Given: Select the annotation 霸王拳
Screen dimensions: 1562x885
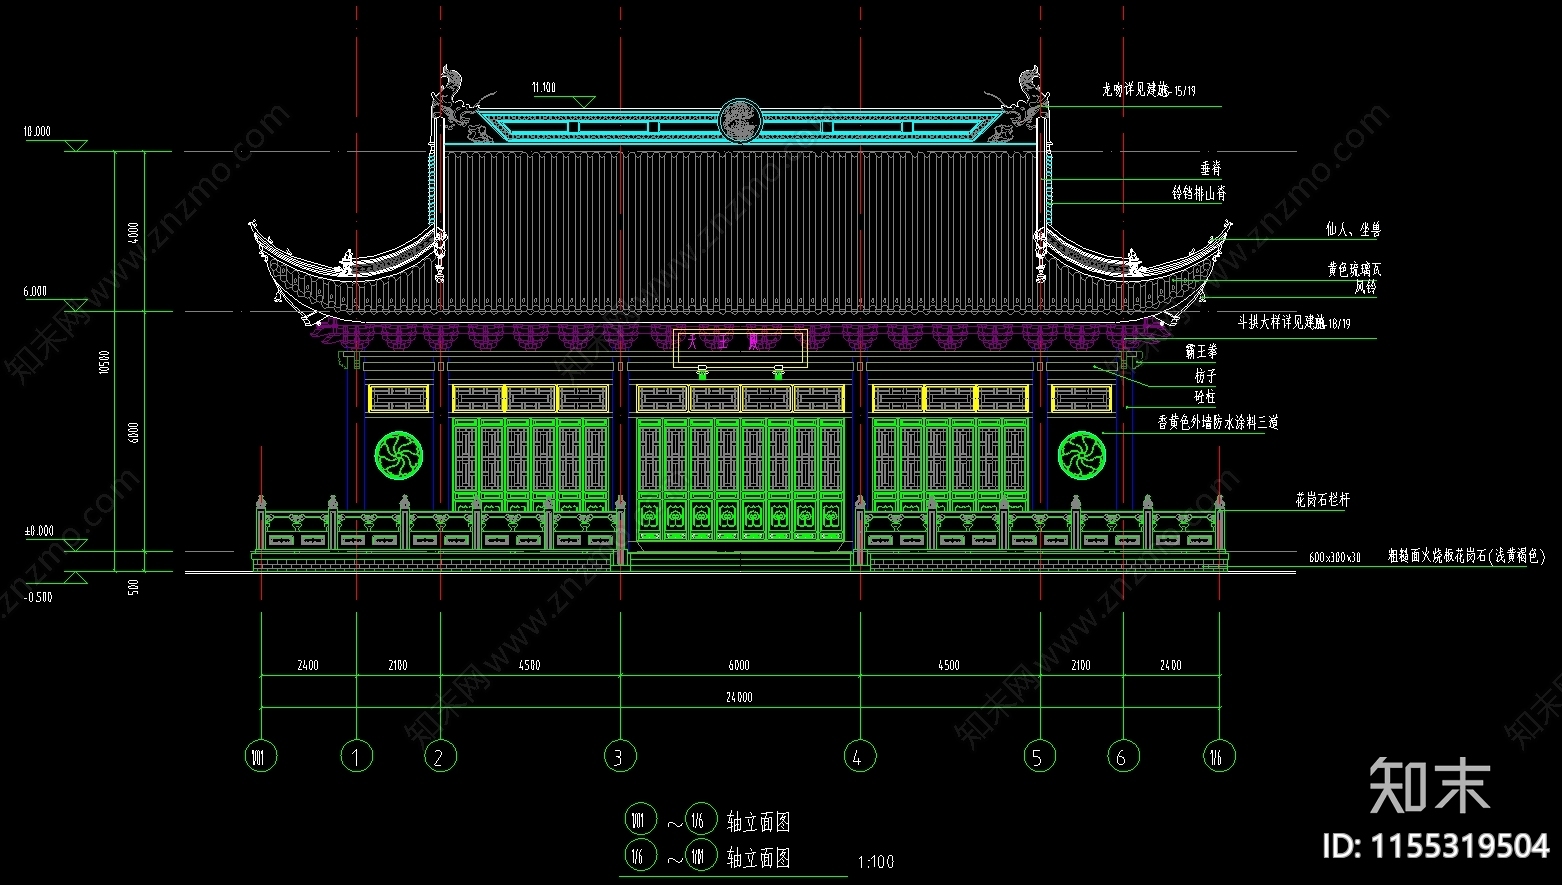Looking at the screenshot, I should pyautogui.click(x=1201, y=352).
